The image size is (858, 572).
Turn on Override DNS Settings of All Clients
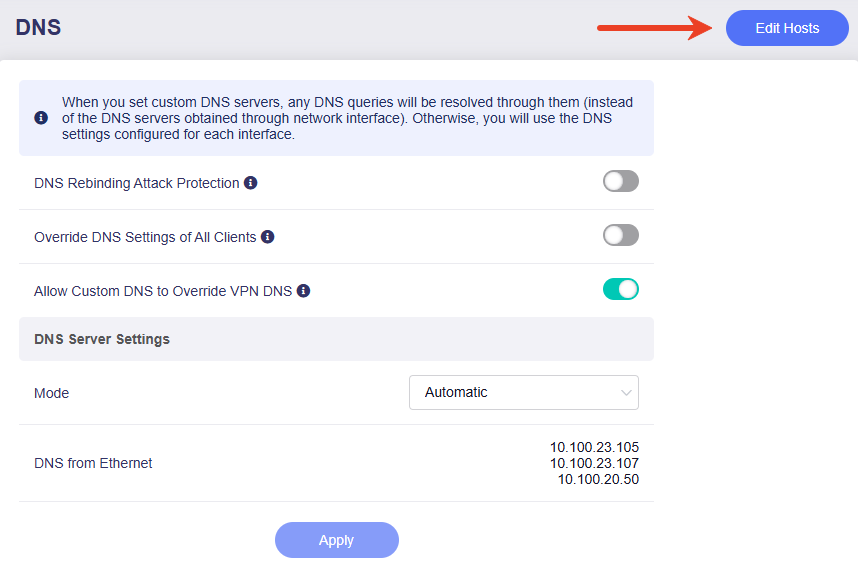[x=621, y=235]
